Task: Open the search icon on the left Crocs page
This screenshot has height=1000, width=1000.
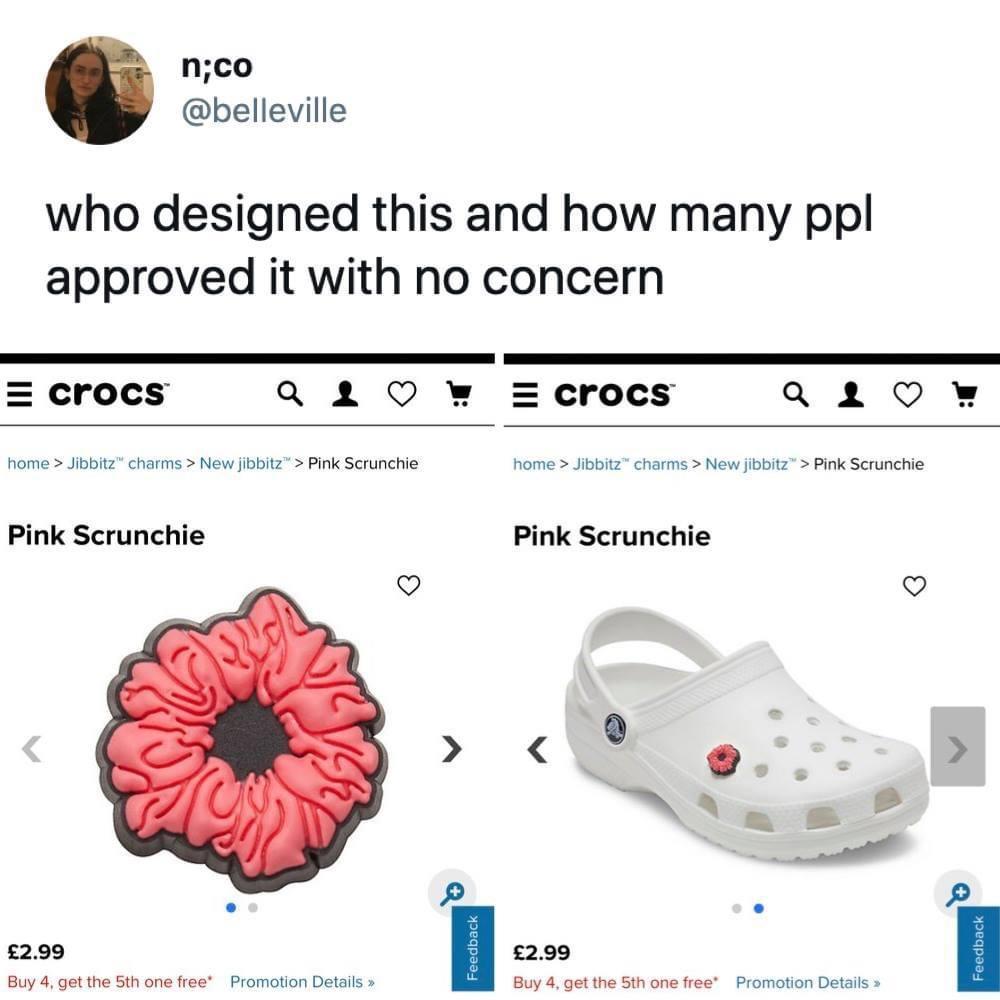Action: (x=290, y=394)
